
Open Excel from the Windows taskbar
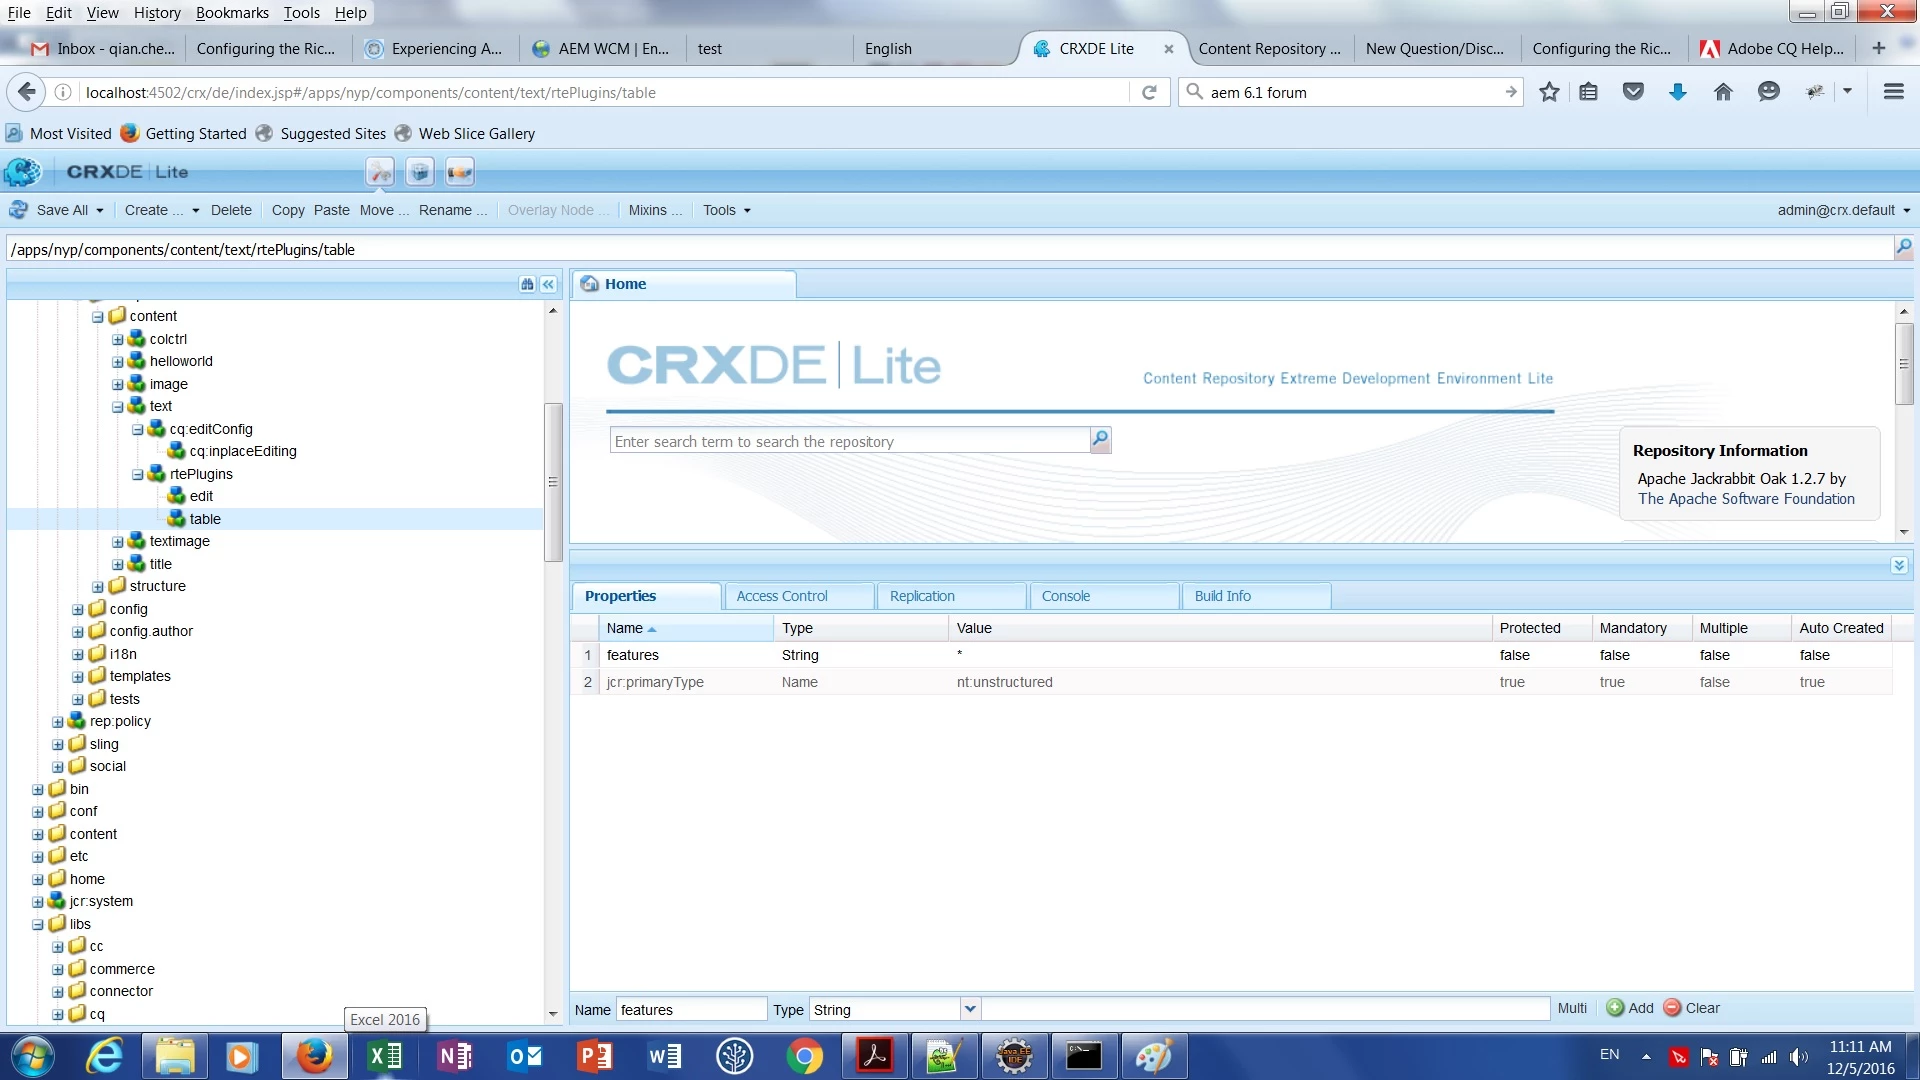[385, 1056]
